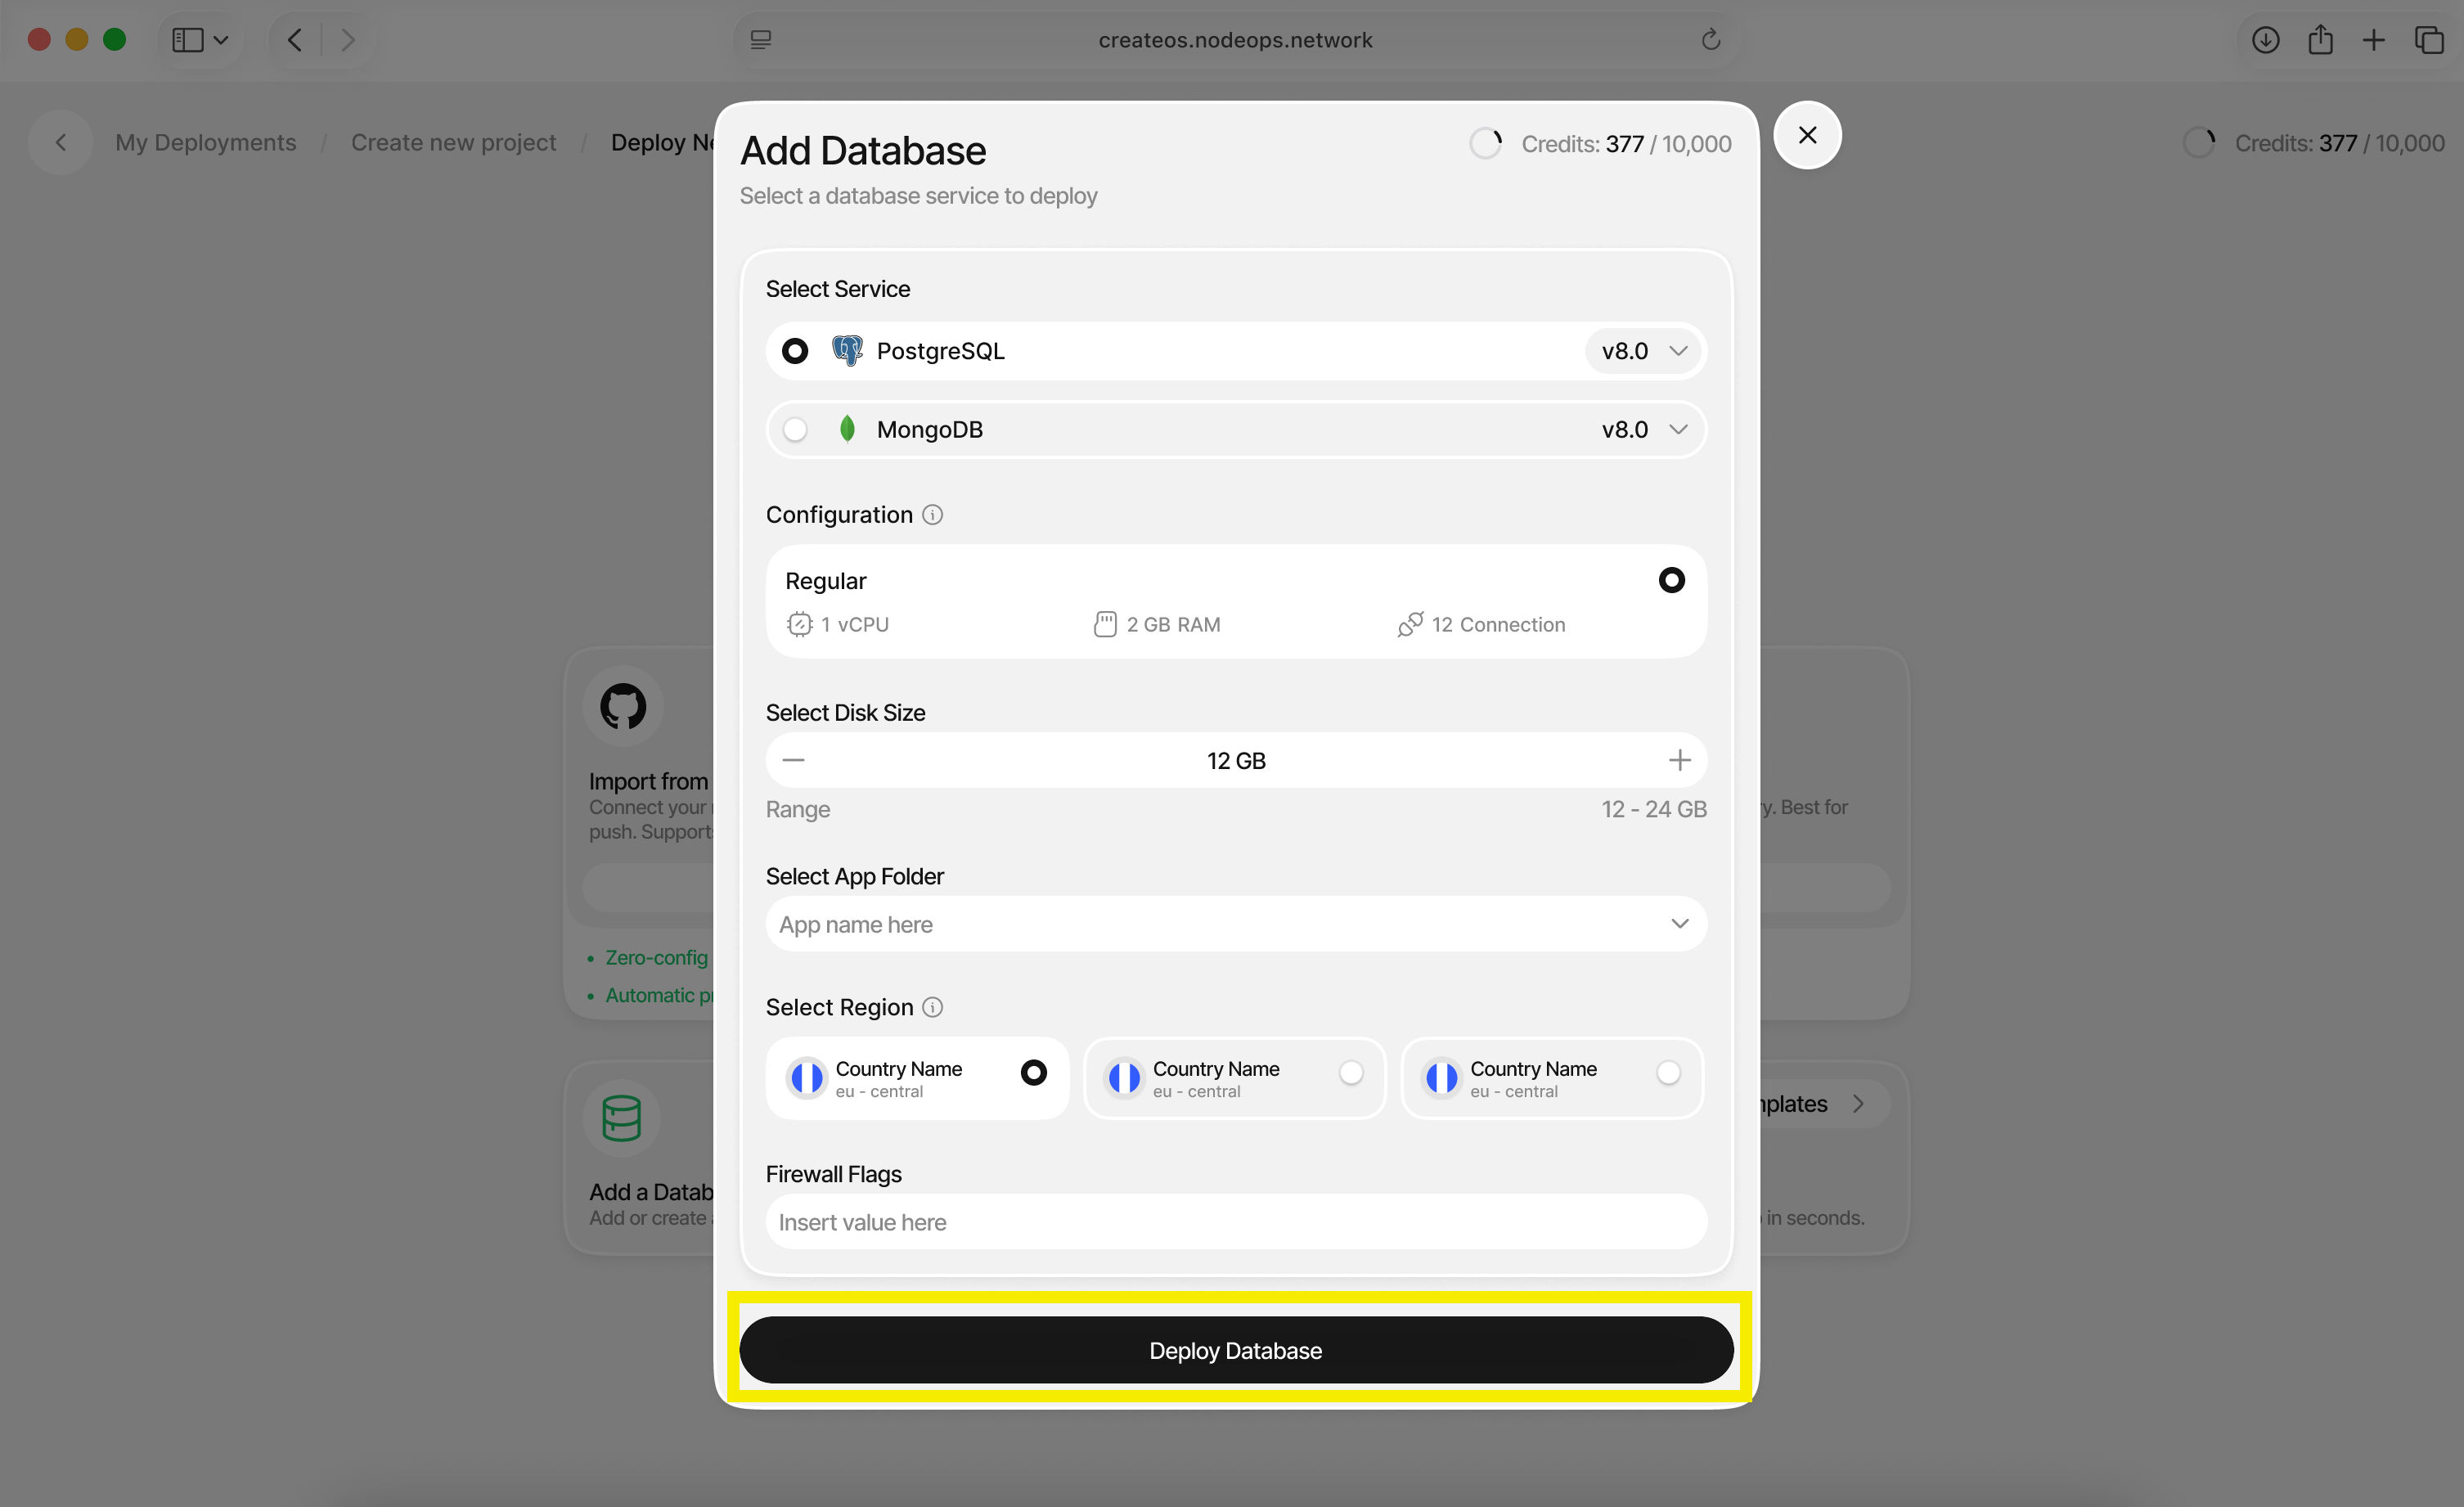
Task: Increase disk size with plus icon
Action: pos(1679,761)
